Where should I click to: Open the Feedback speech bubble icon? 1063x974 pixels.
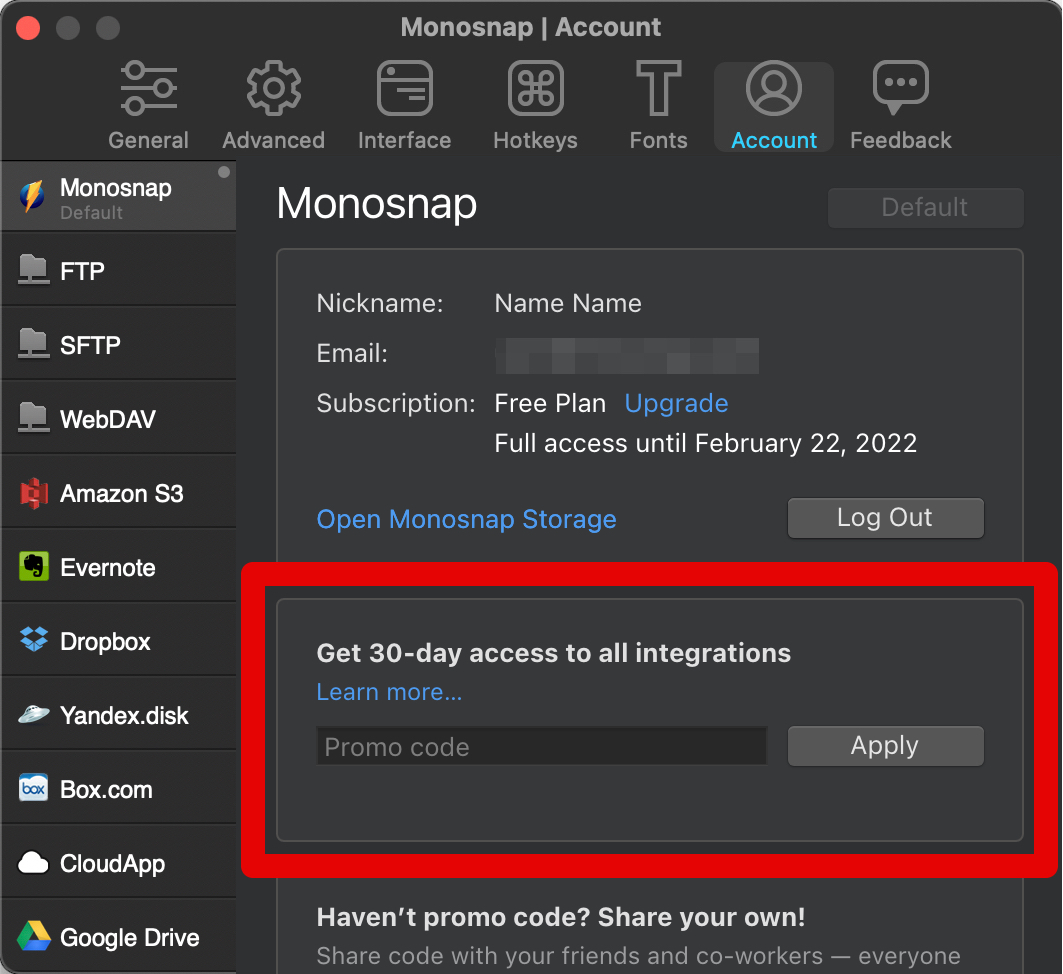coord(900,88)
